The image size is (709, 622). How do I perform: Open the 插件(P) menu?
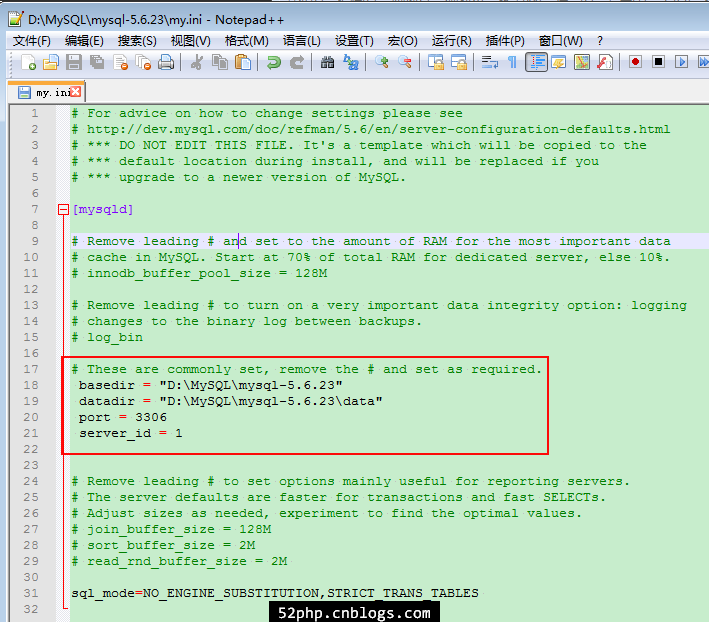pos(505,41)
